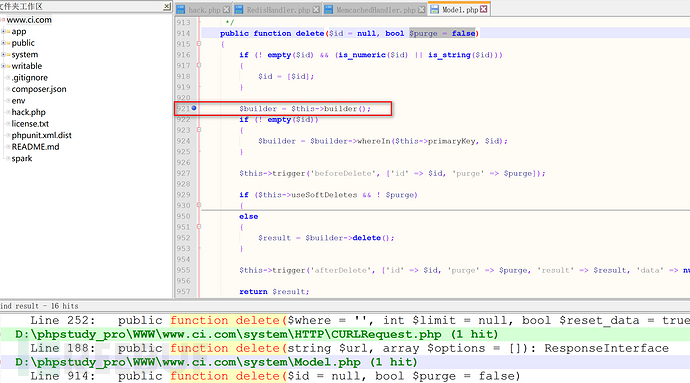Click the useSoftDeletes if statement line
Image resolution: width=690 pixels, height=383 pixels.
328,195
